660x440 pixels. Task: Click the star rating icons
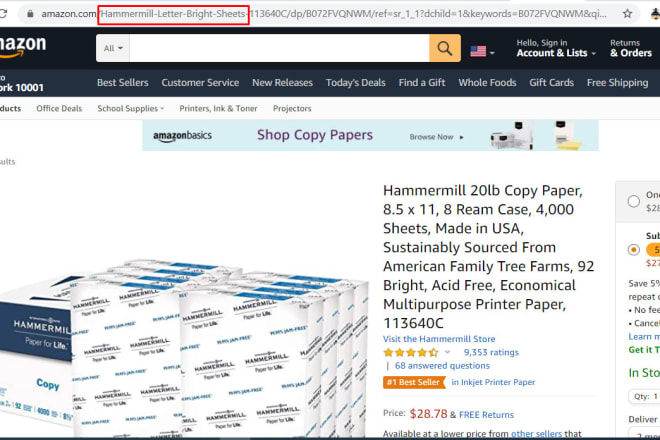(410, 352)
